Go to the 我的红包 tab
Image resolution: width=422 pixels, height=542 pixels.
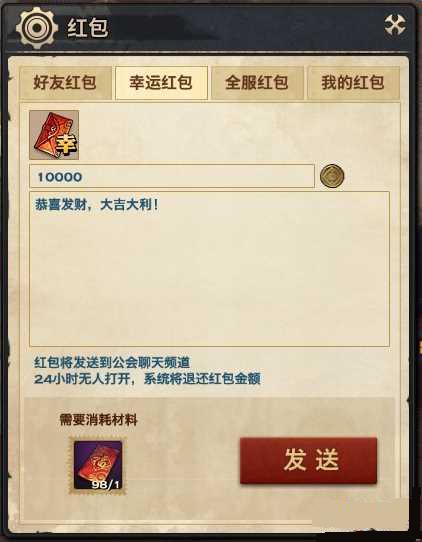click(x=353, y=83)
